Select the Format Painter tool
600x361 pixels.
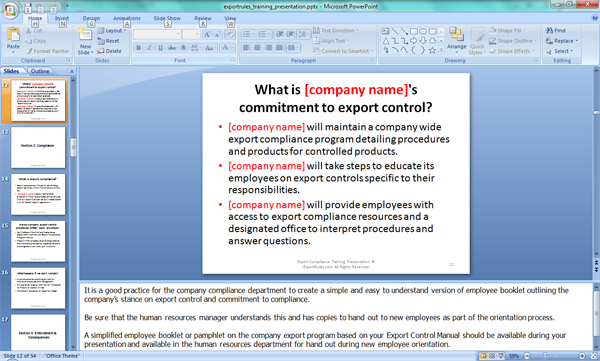point(47,51)
